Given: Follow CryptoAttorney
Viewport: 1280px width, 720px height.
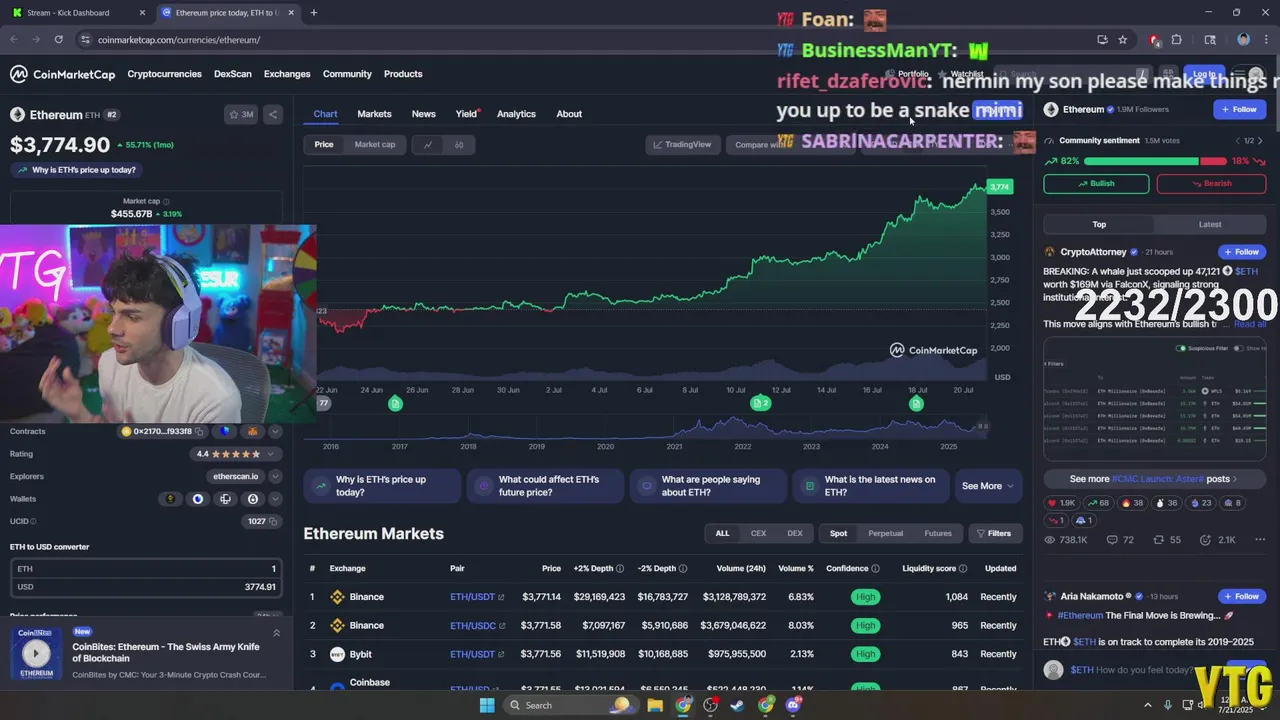Looking at the screenshot, I should point(1241,252).
